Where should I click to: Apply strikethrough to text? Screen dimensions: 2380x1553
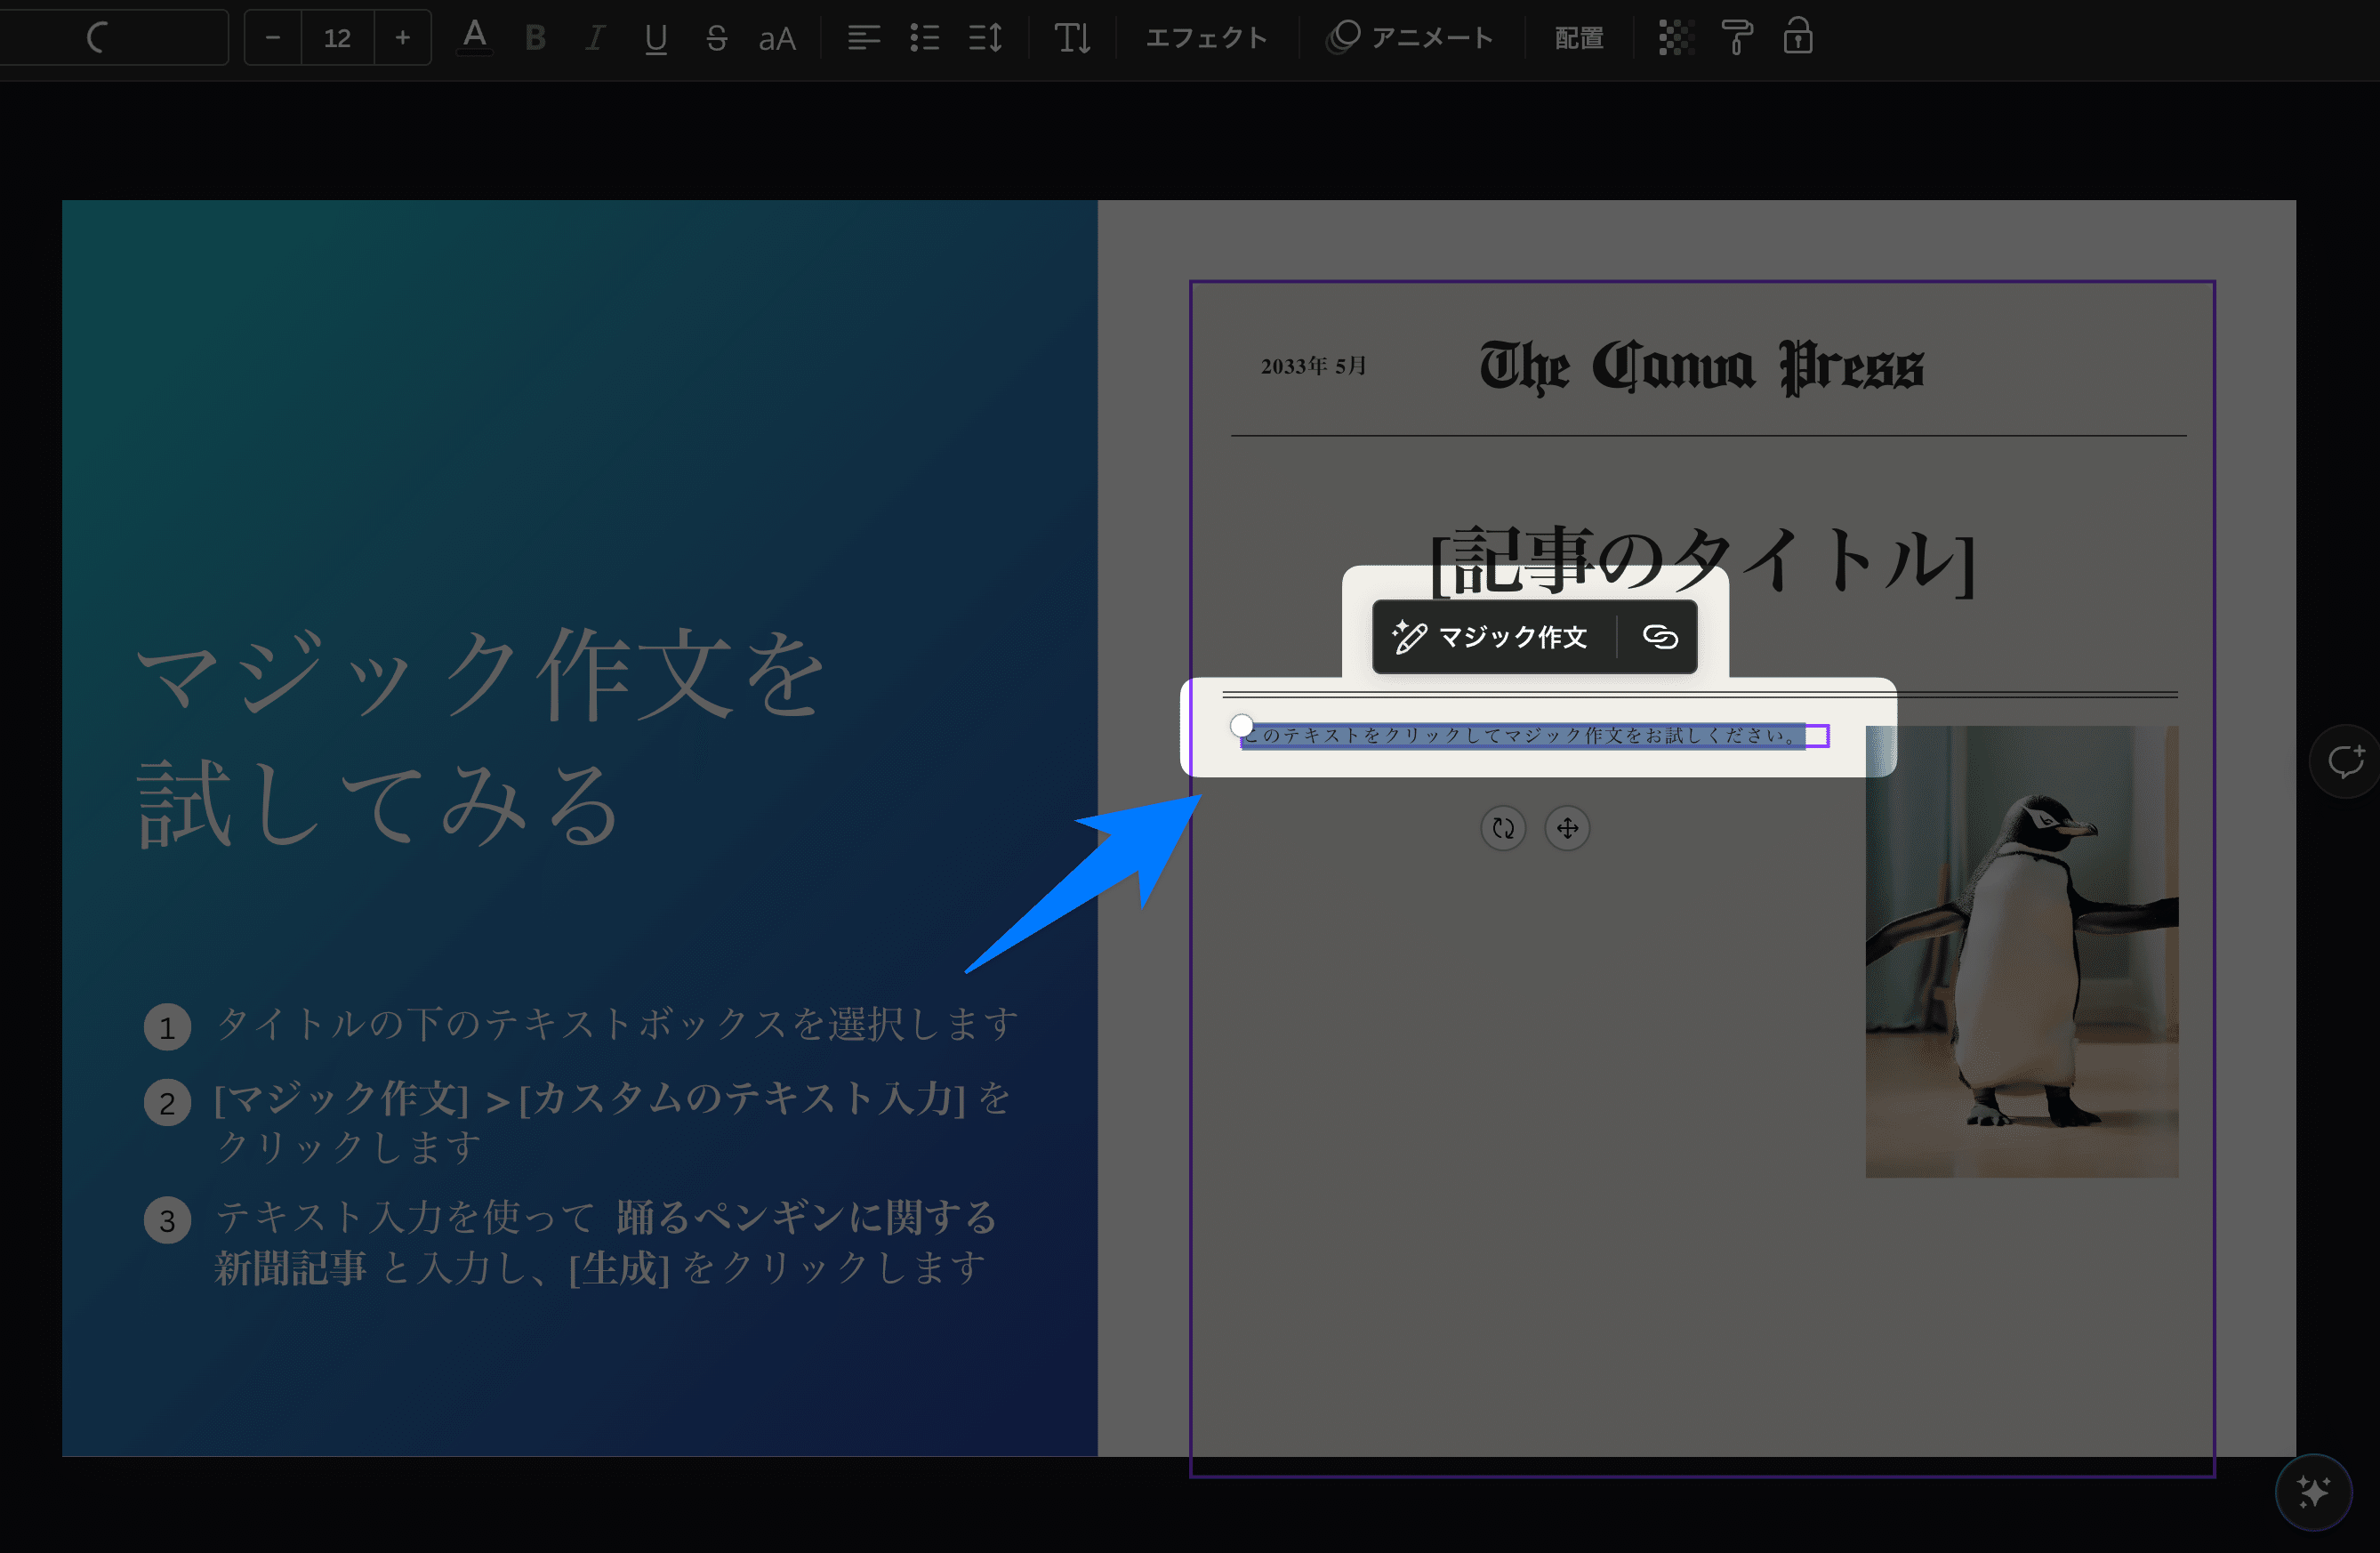[716, 38]
